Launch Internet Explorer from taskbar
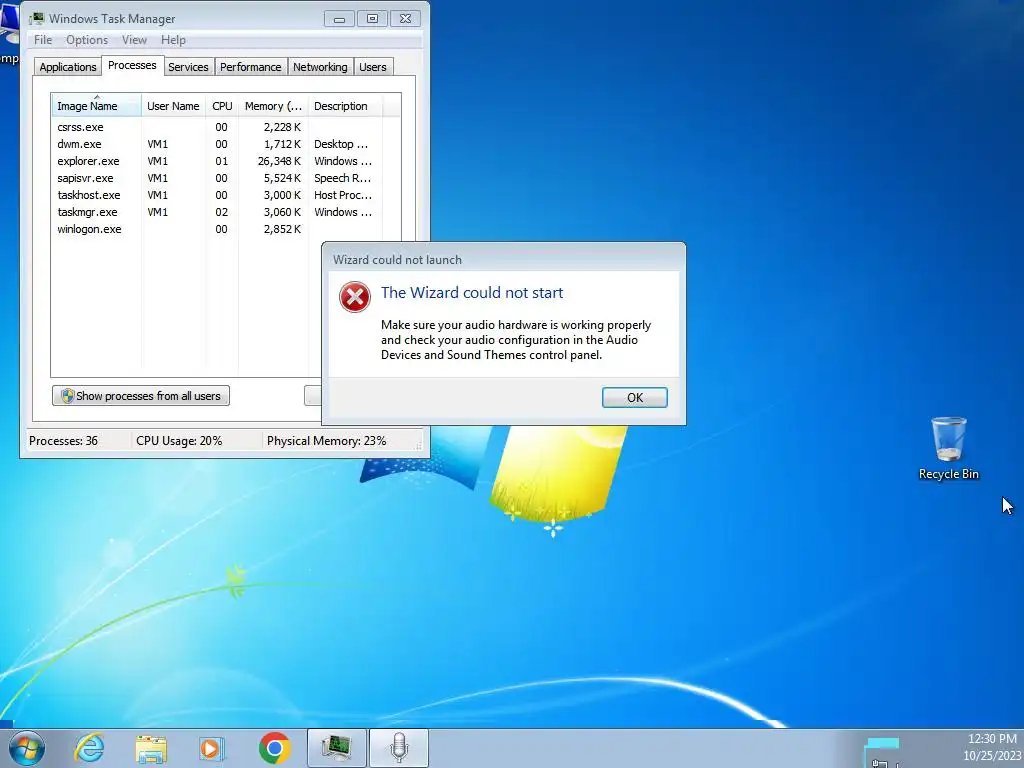The width and height of the screenshot is (1024, 768). point(89,748)
